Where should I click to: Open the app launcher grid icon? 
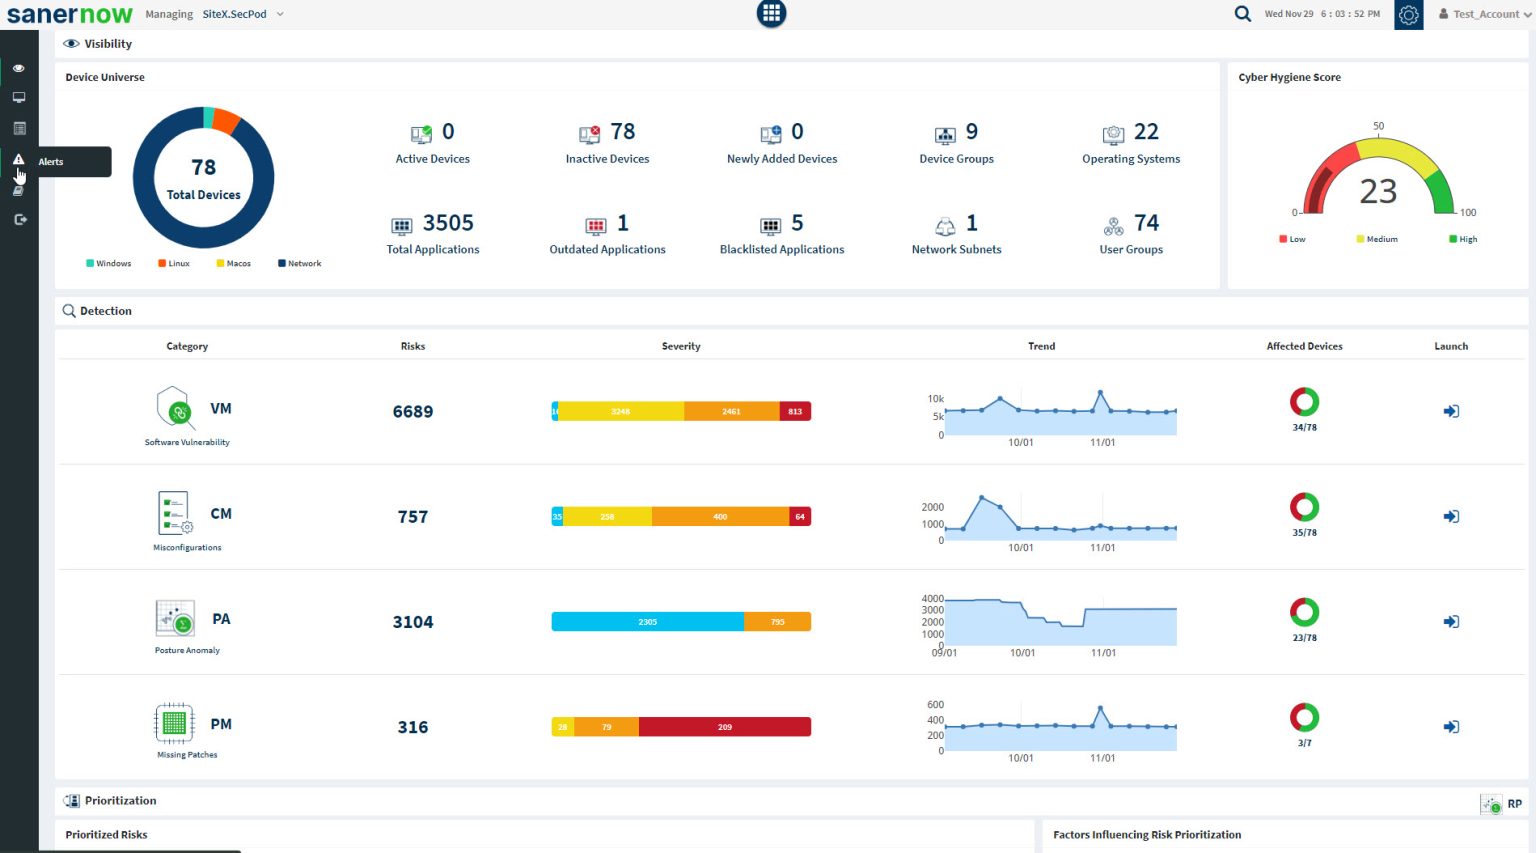[x=771, y=13]
